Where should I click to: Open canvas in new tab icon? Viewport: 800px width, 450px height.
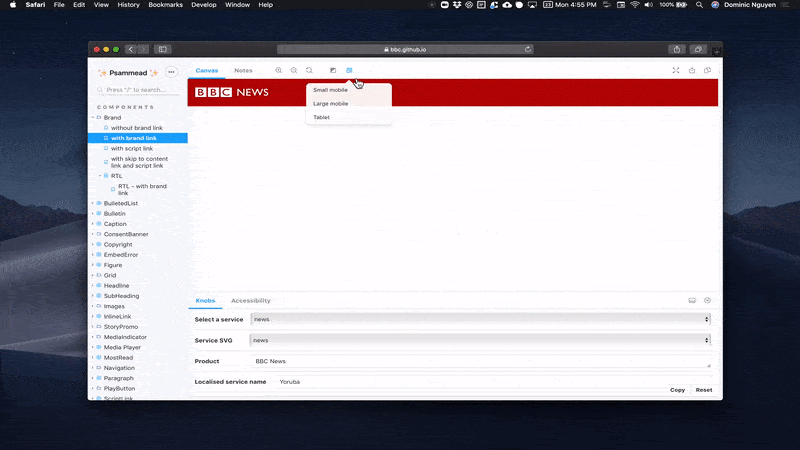[x=692, y=70]
